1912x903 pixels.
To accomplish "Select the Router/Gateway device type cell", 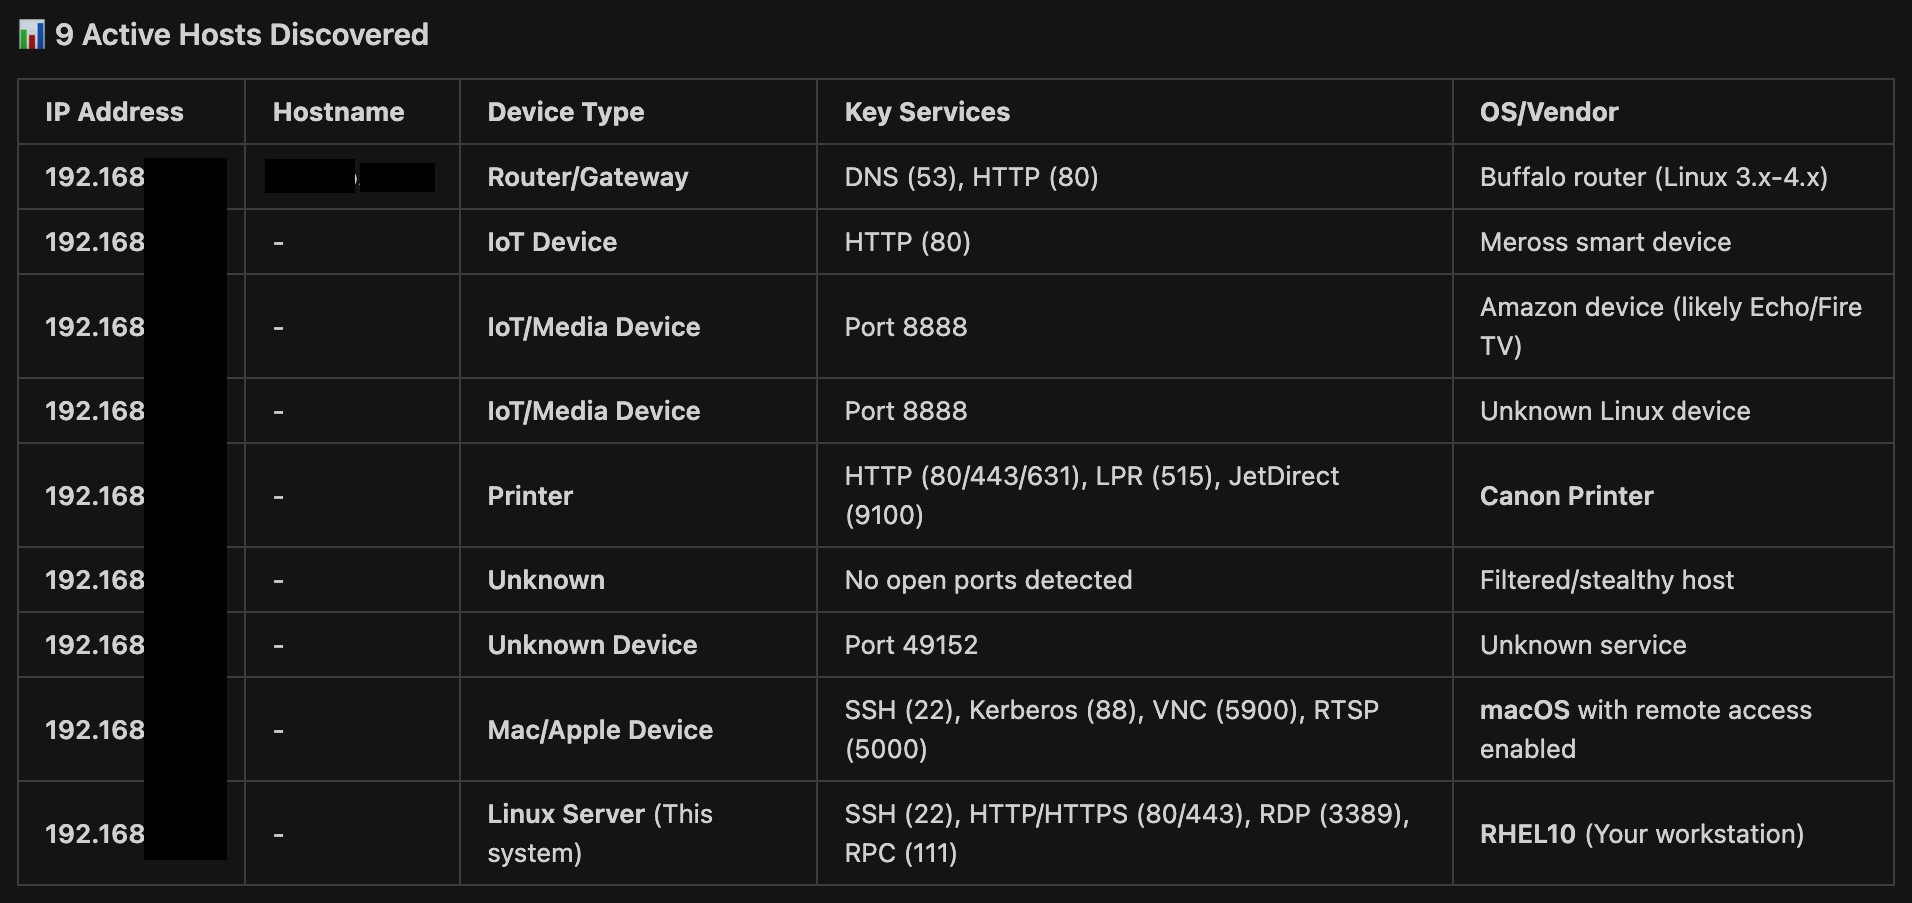I will click(587, 177).
